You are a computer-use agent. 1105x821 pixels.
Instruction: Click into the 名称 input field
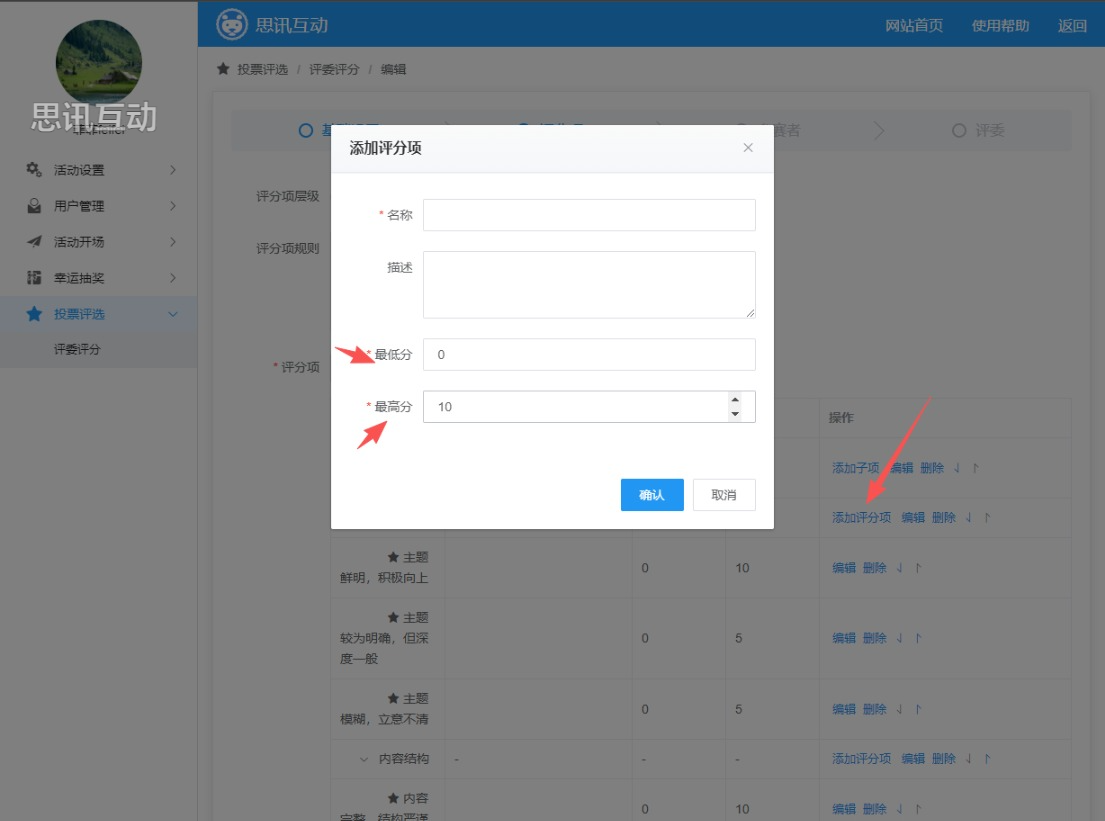pos(589,215)
